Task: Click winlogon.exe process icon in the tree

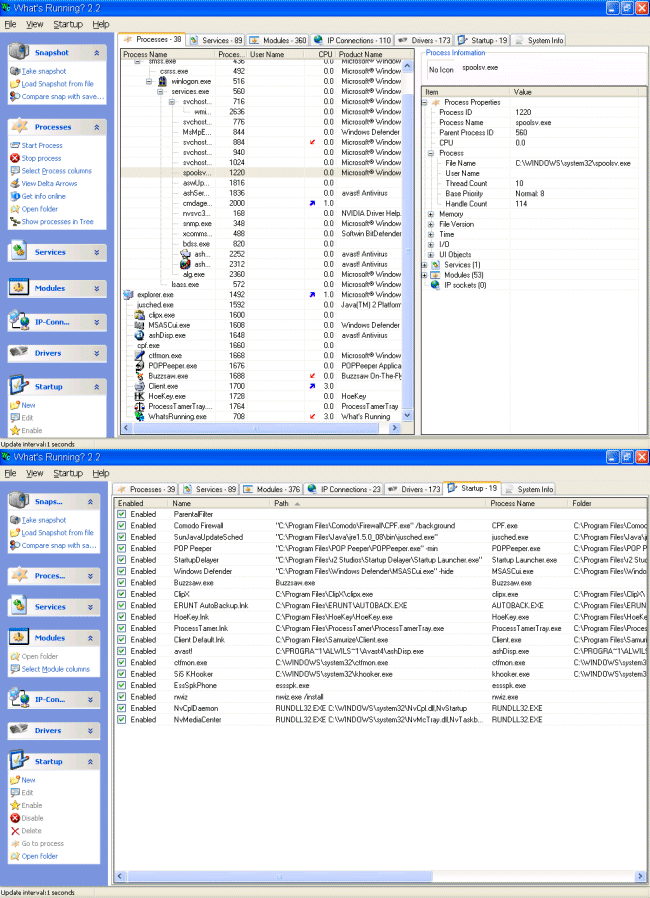Action: coord(162,81)
